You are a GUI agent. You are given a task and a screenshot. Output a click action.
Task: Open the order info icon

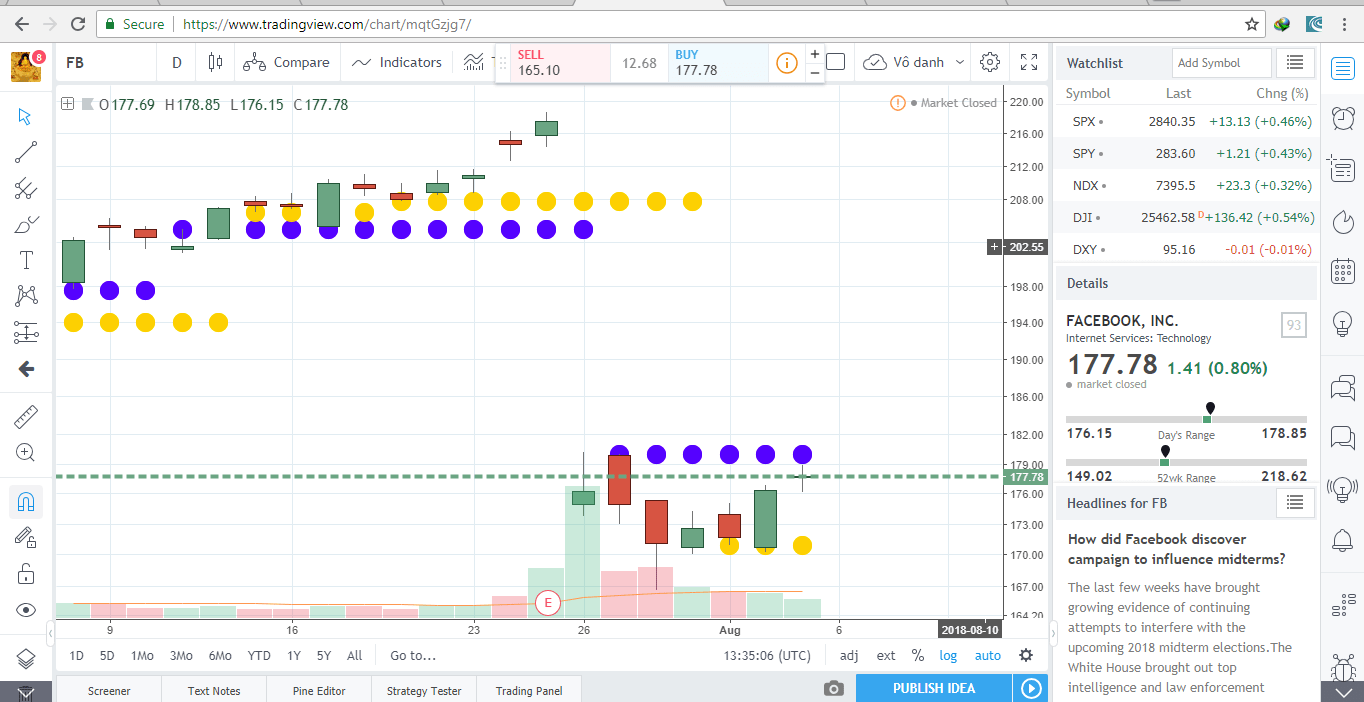[x=787, y=63]
